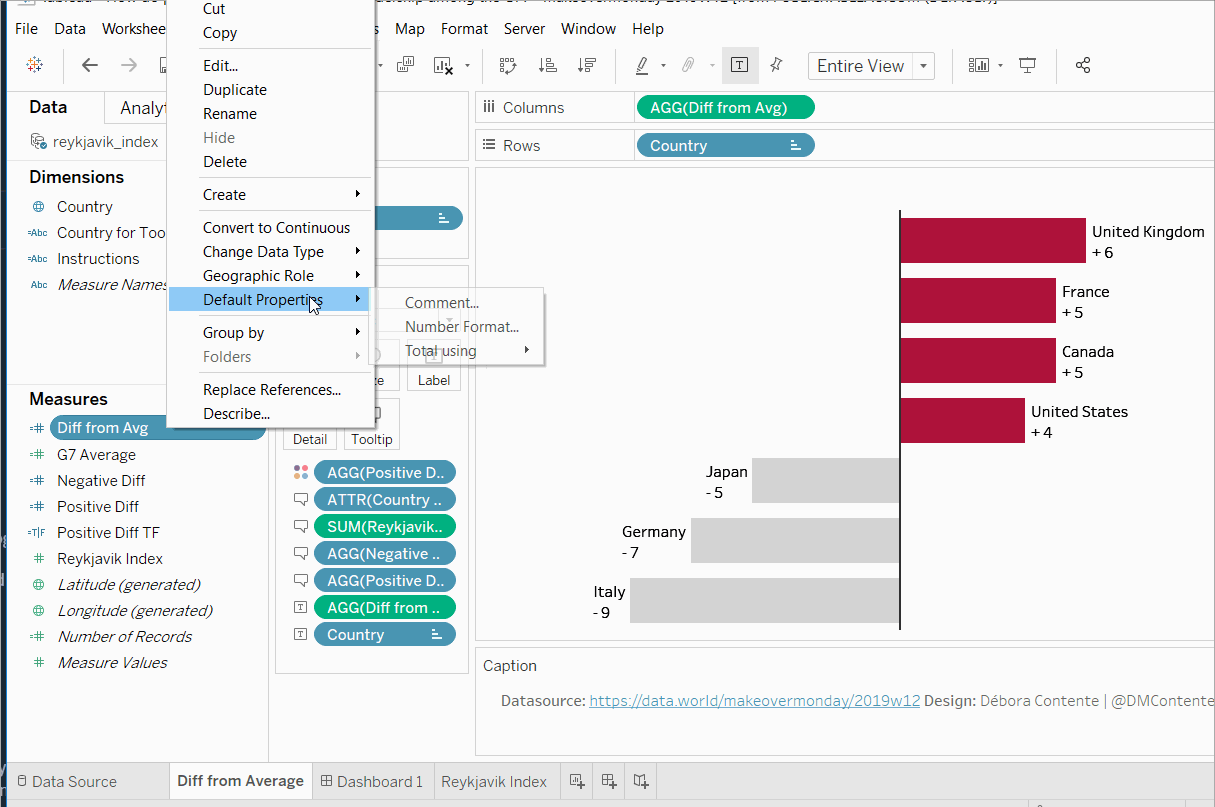Select Convert to Continuous in context menu
1215x807 pixels.
[x=276, y=228]
